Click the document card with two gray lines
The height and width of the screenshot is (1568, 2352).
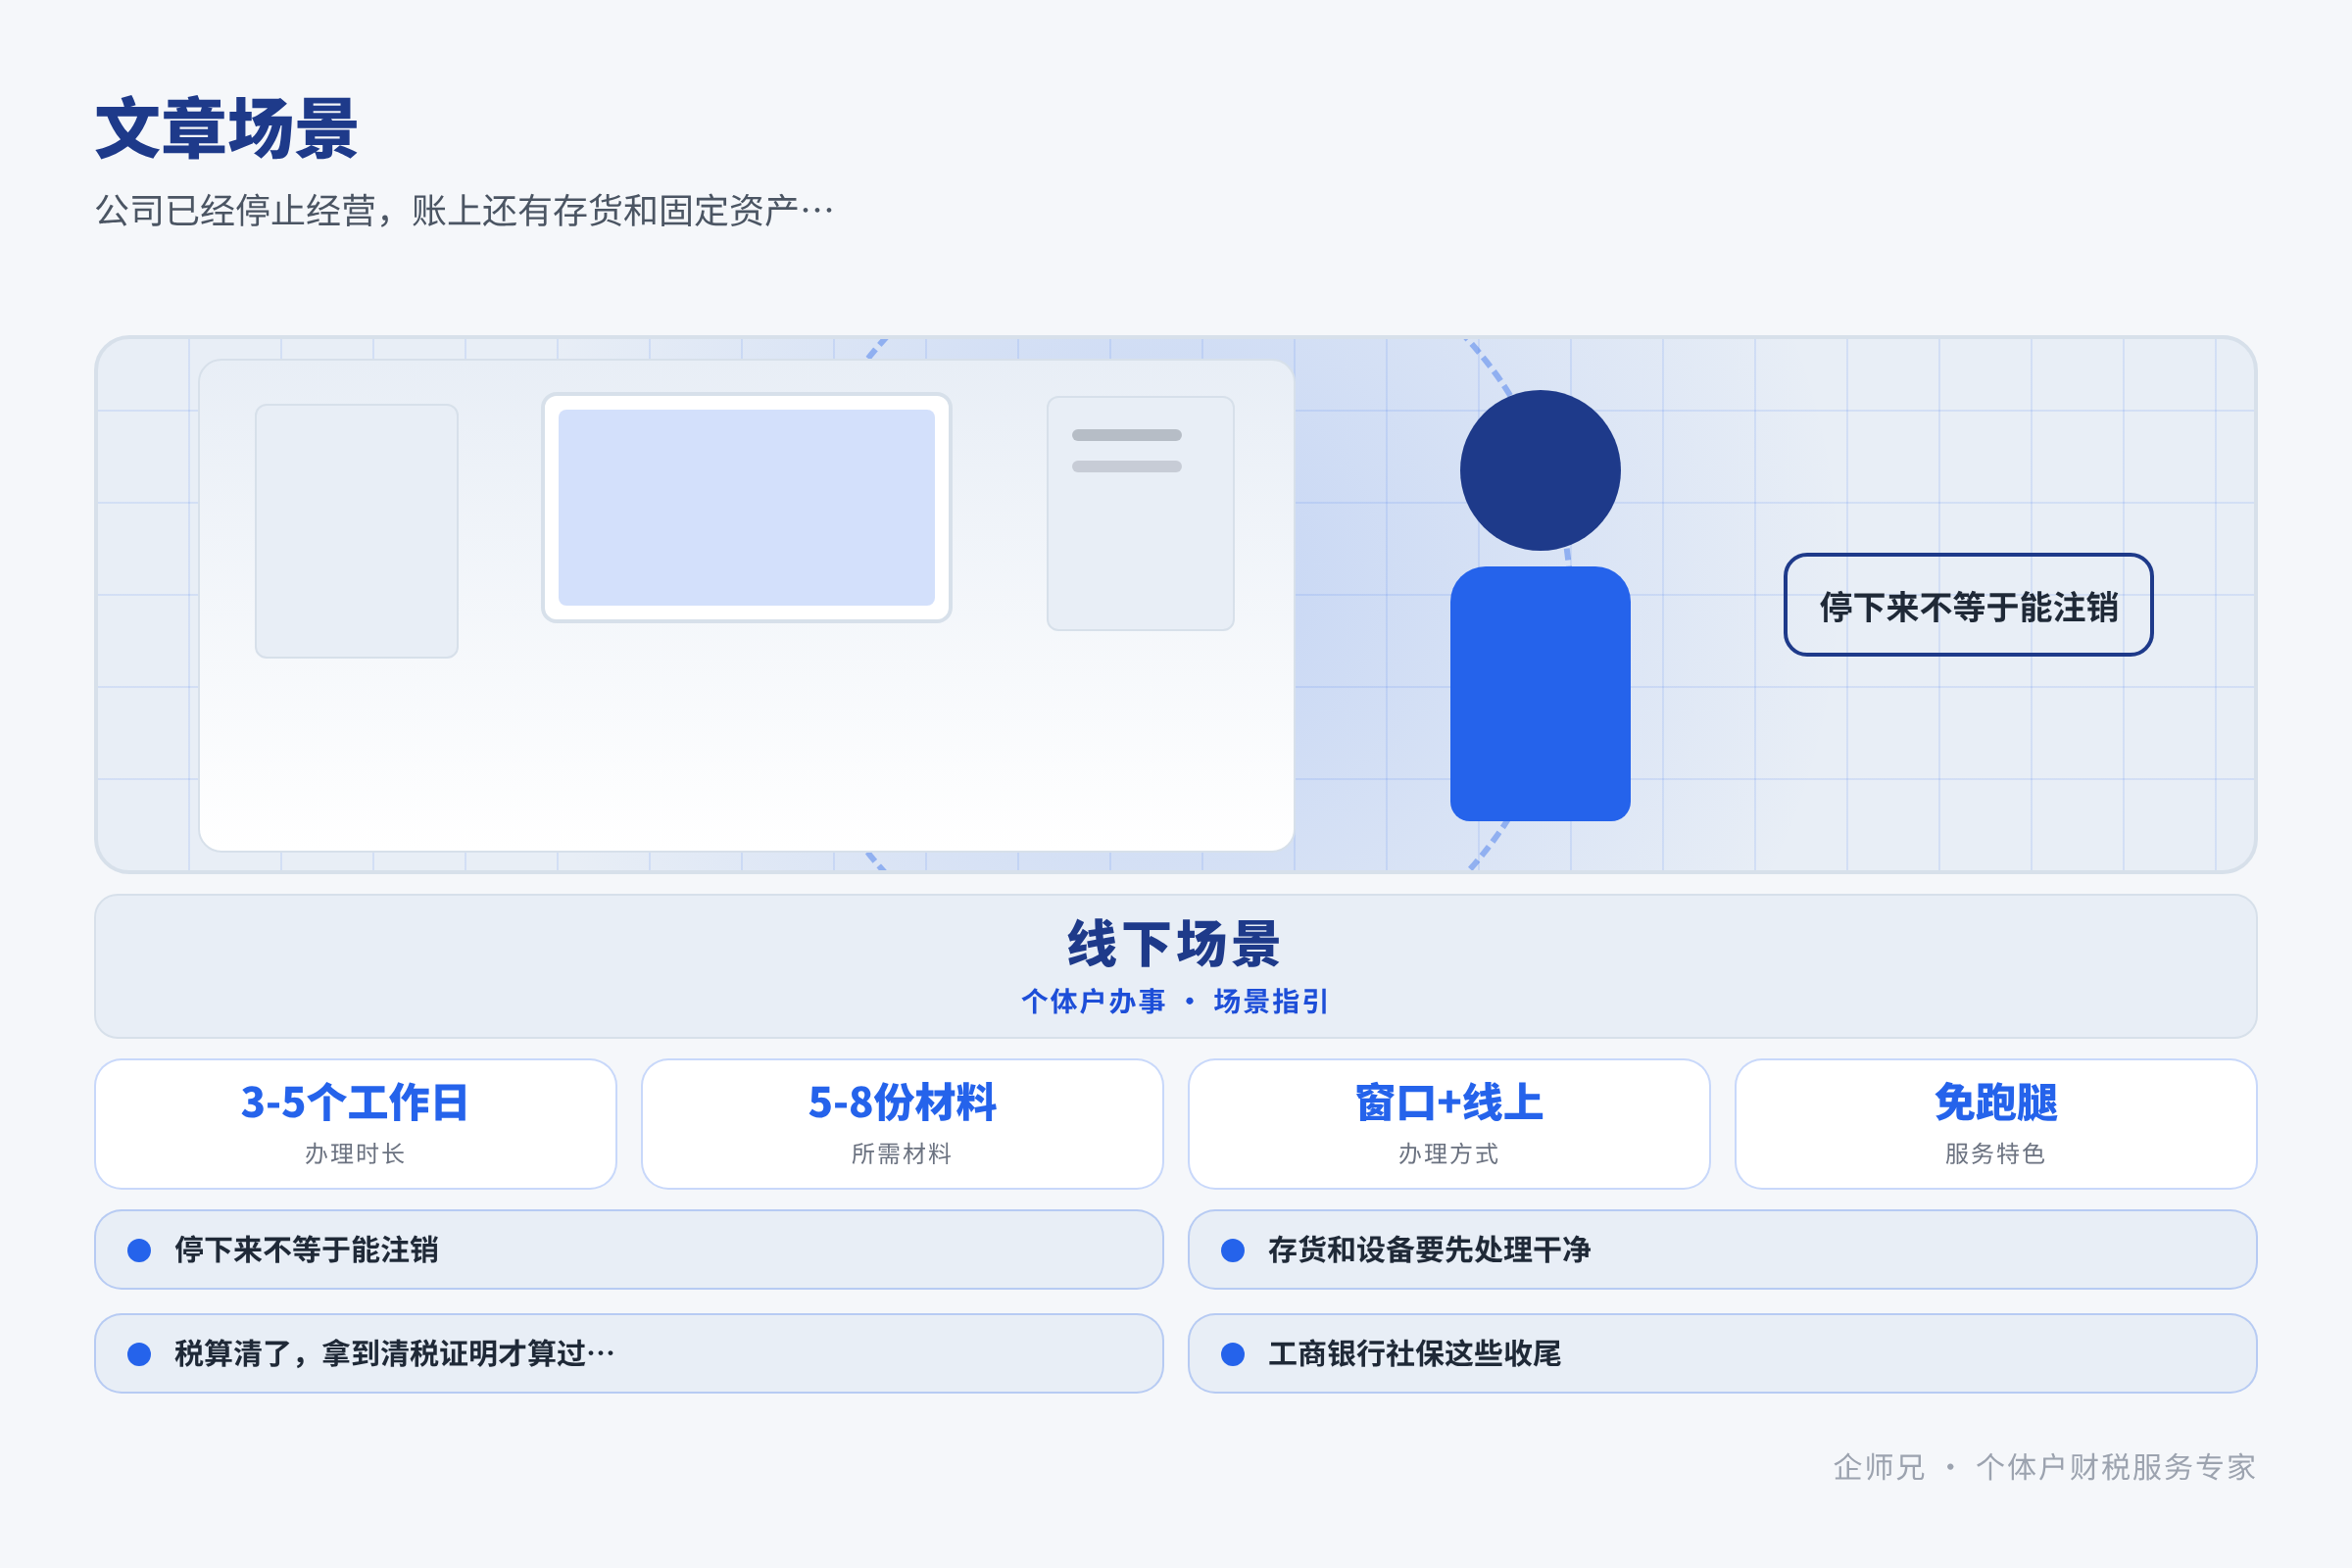[1140, 513]
